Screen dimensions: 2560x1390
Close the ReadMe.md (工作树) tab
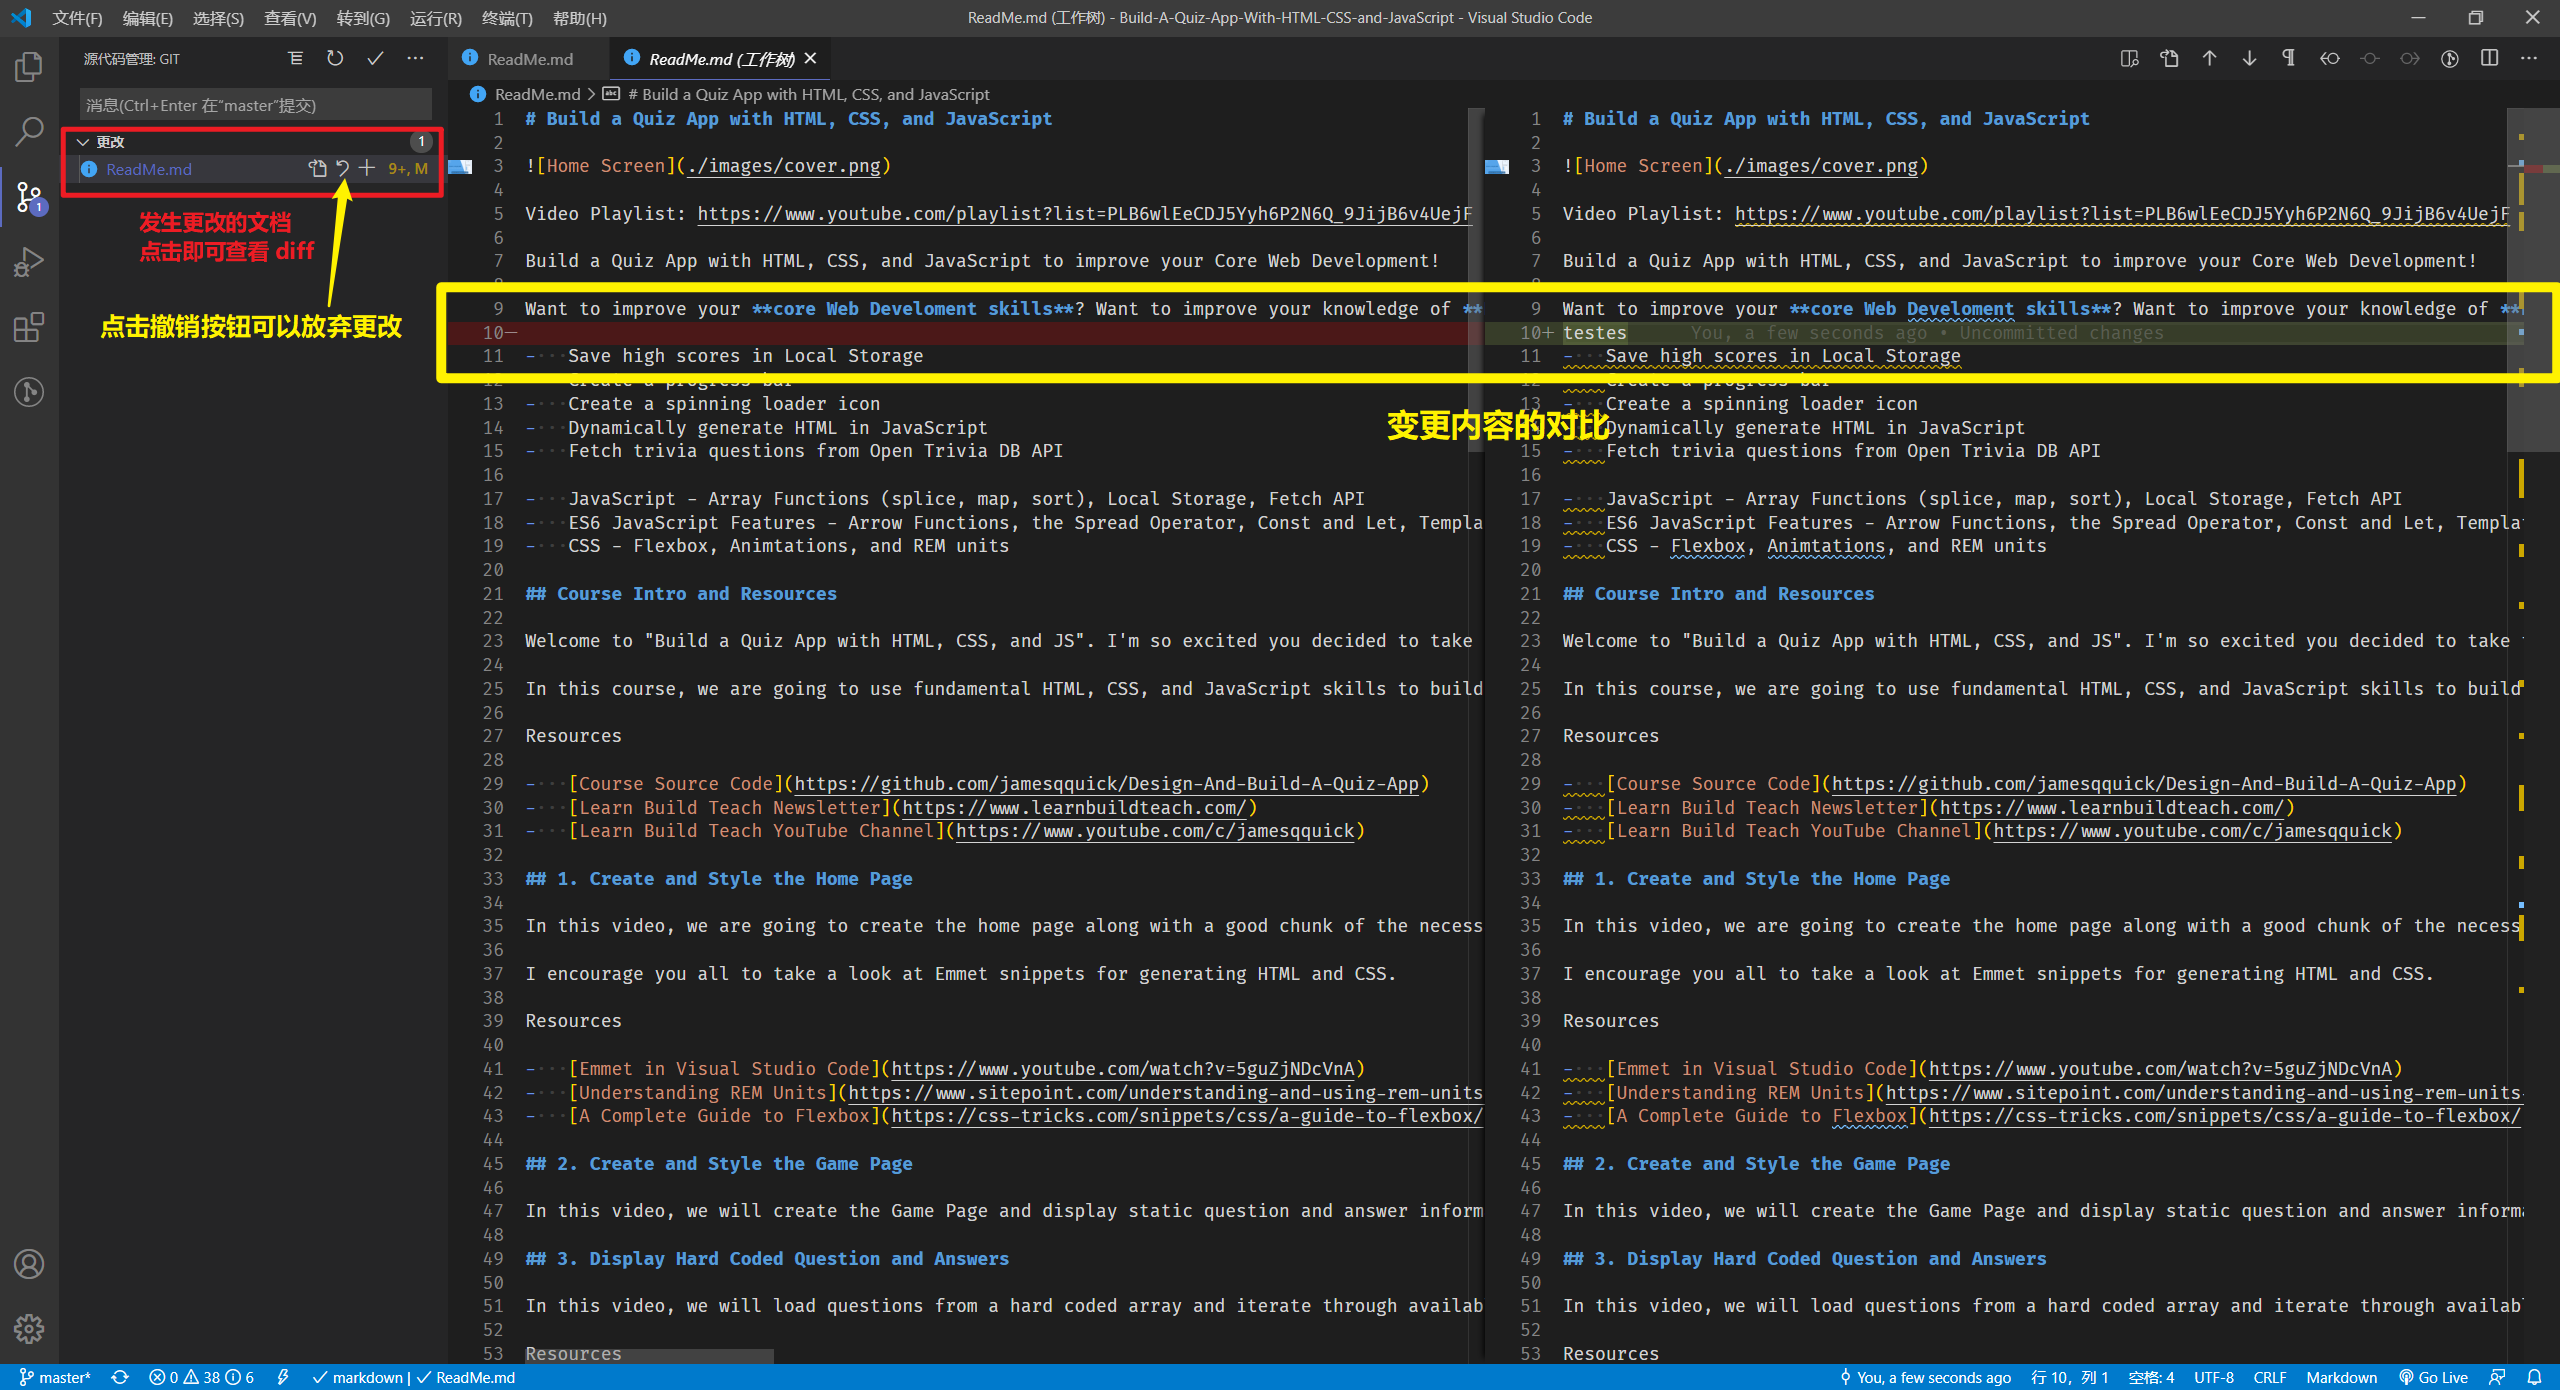[x=810, y=59]
